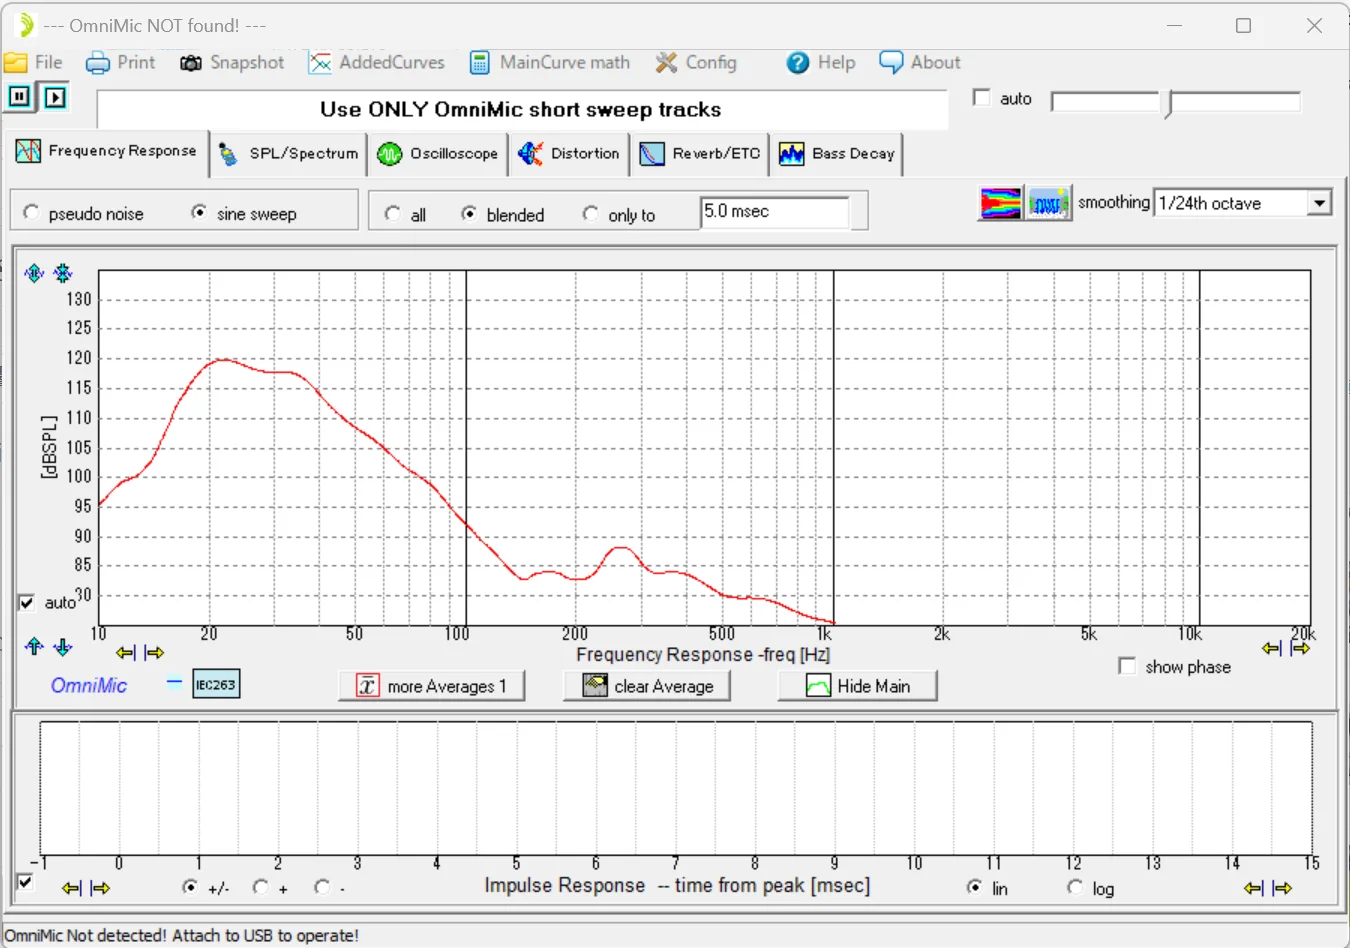Select the 'only to' radio option
The height and width of the screenshot is (948, 1350).
[591, 214]
